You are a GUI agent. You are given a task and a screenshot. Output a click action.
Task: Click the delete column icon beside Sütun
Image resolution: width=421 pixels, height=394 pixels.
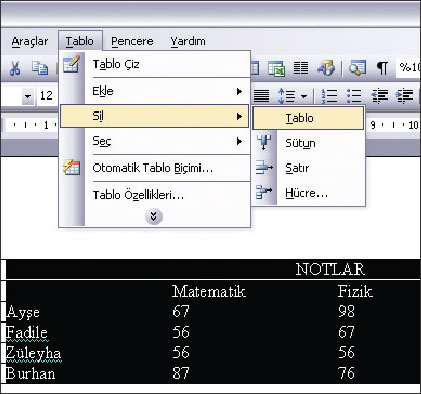pos(264,143)
